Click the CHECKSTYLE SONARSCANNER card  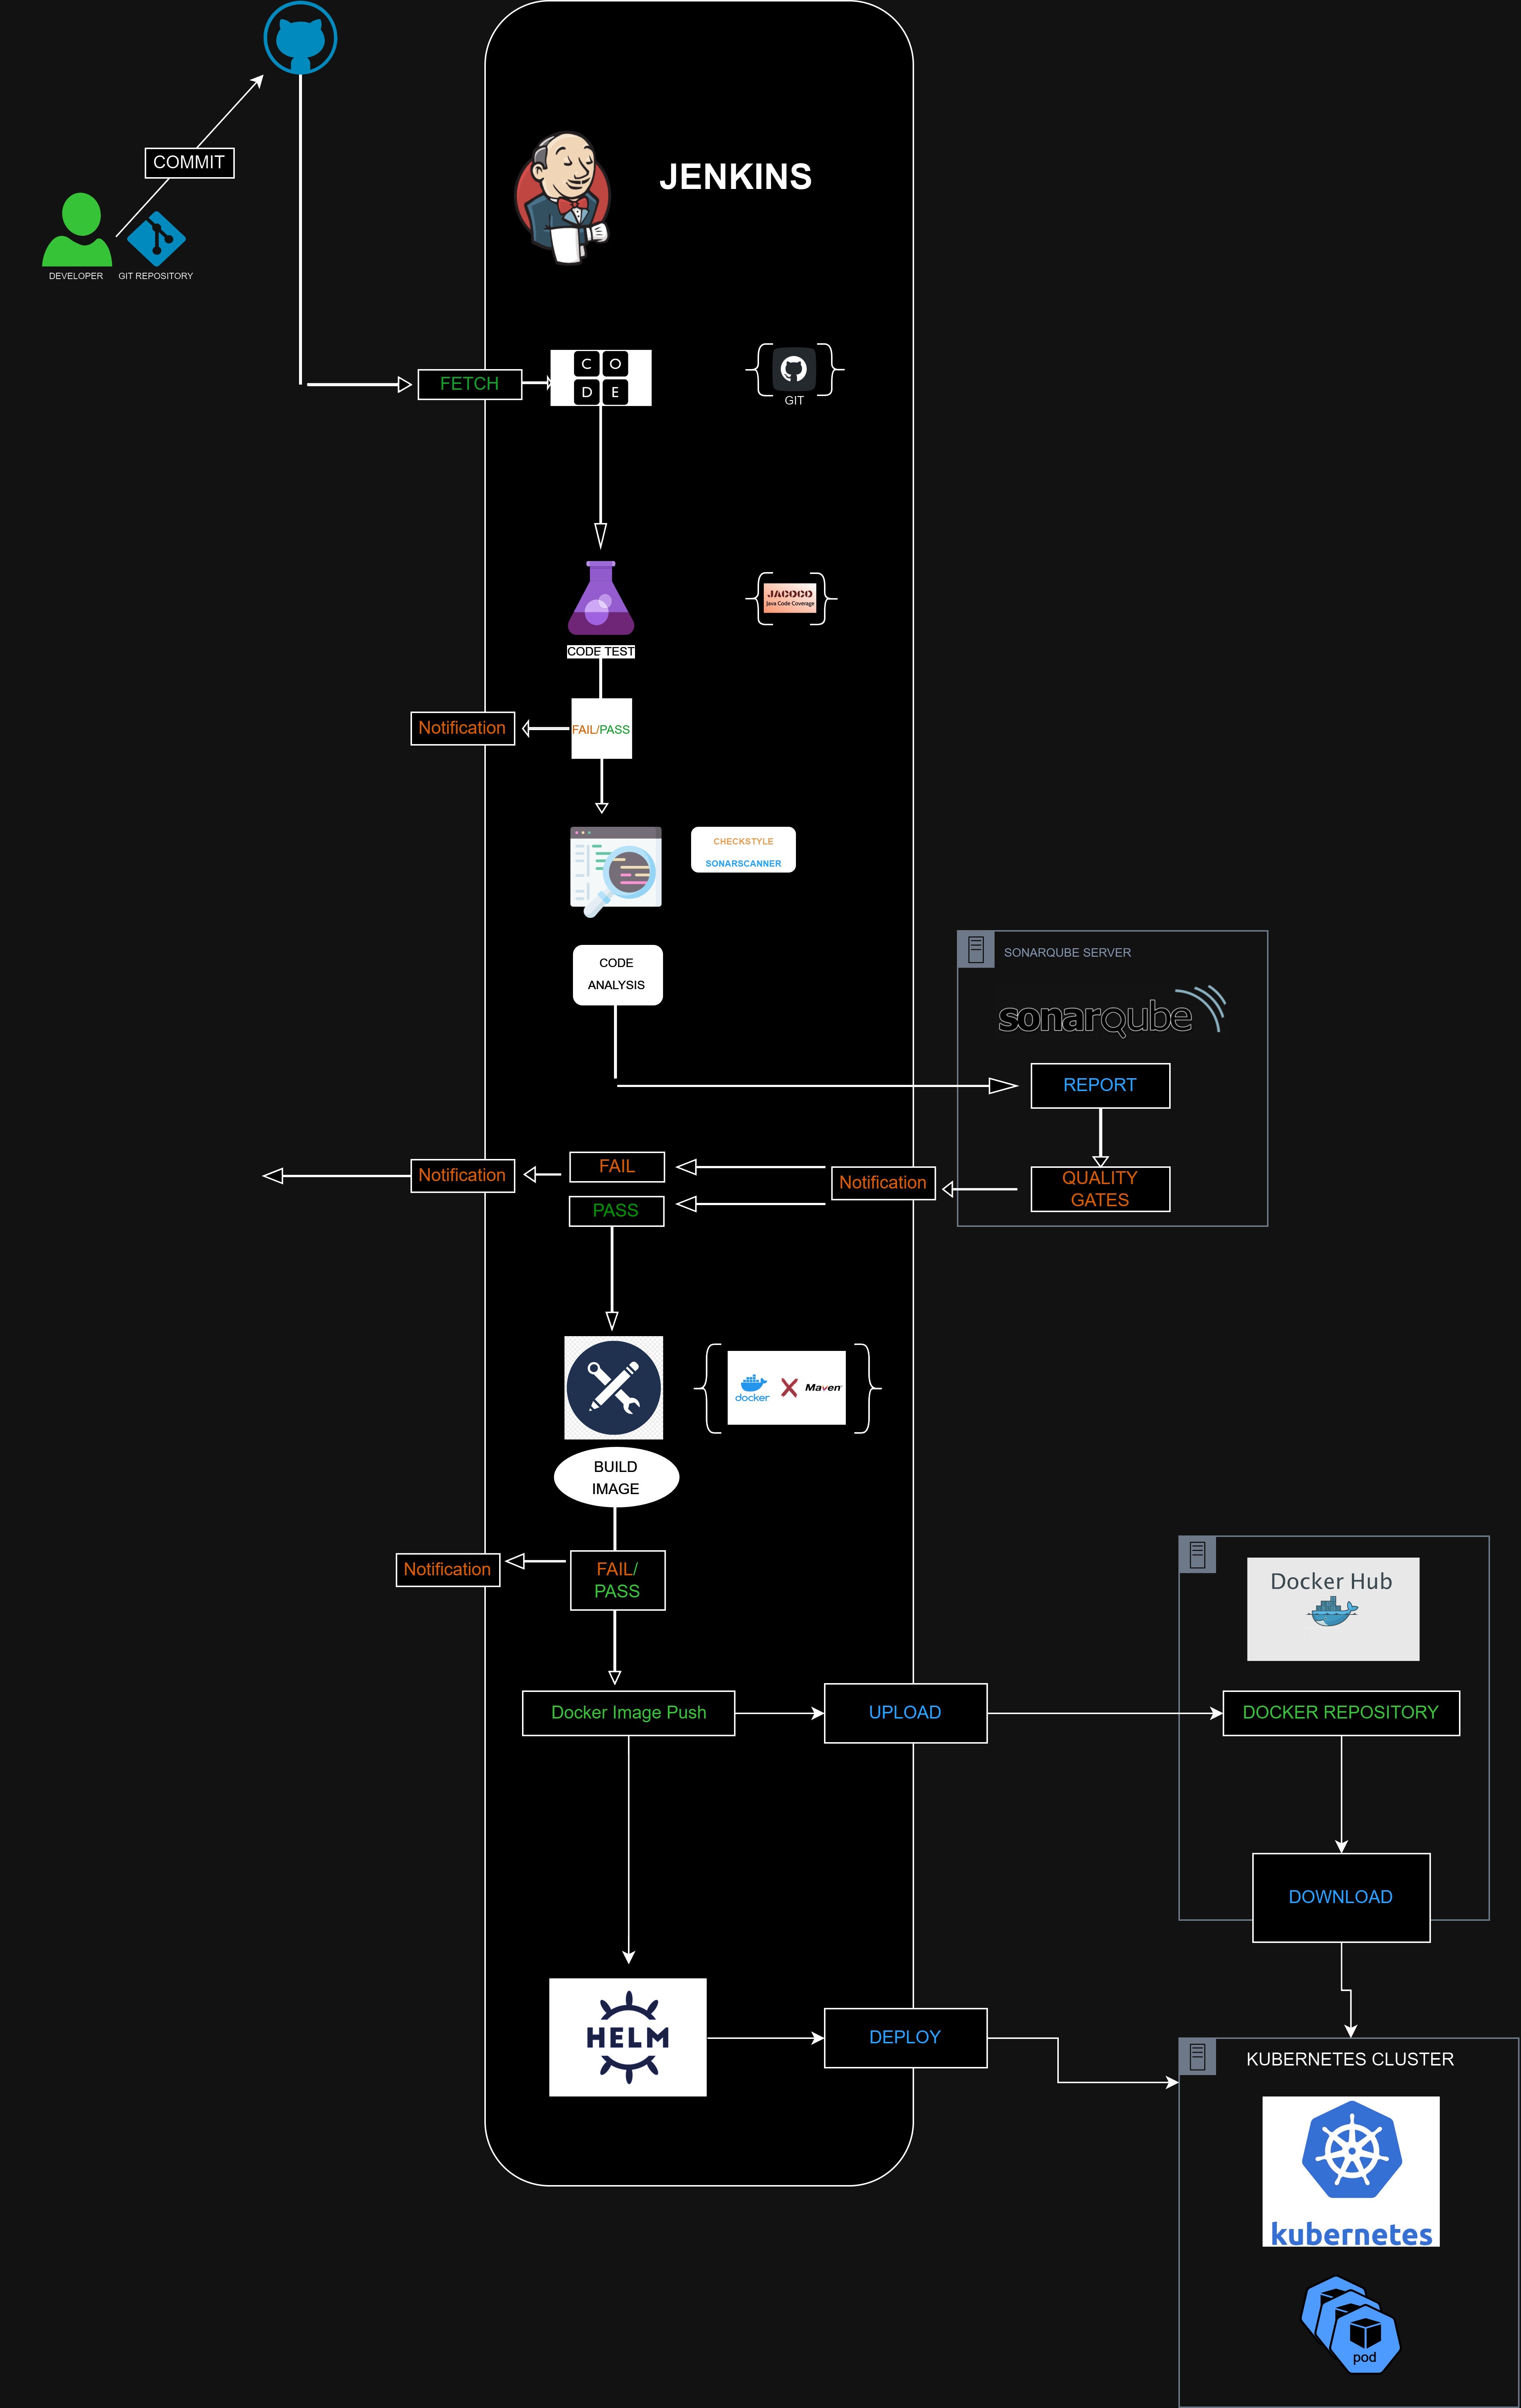click(743, 850)
